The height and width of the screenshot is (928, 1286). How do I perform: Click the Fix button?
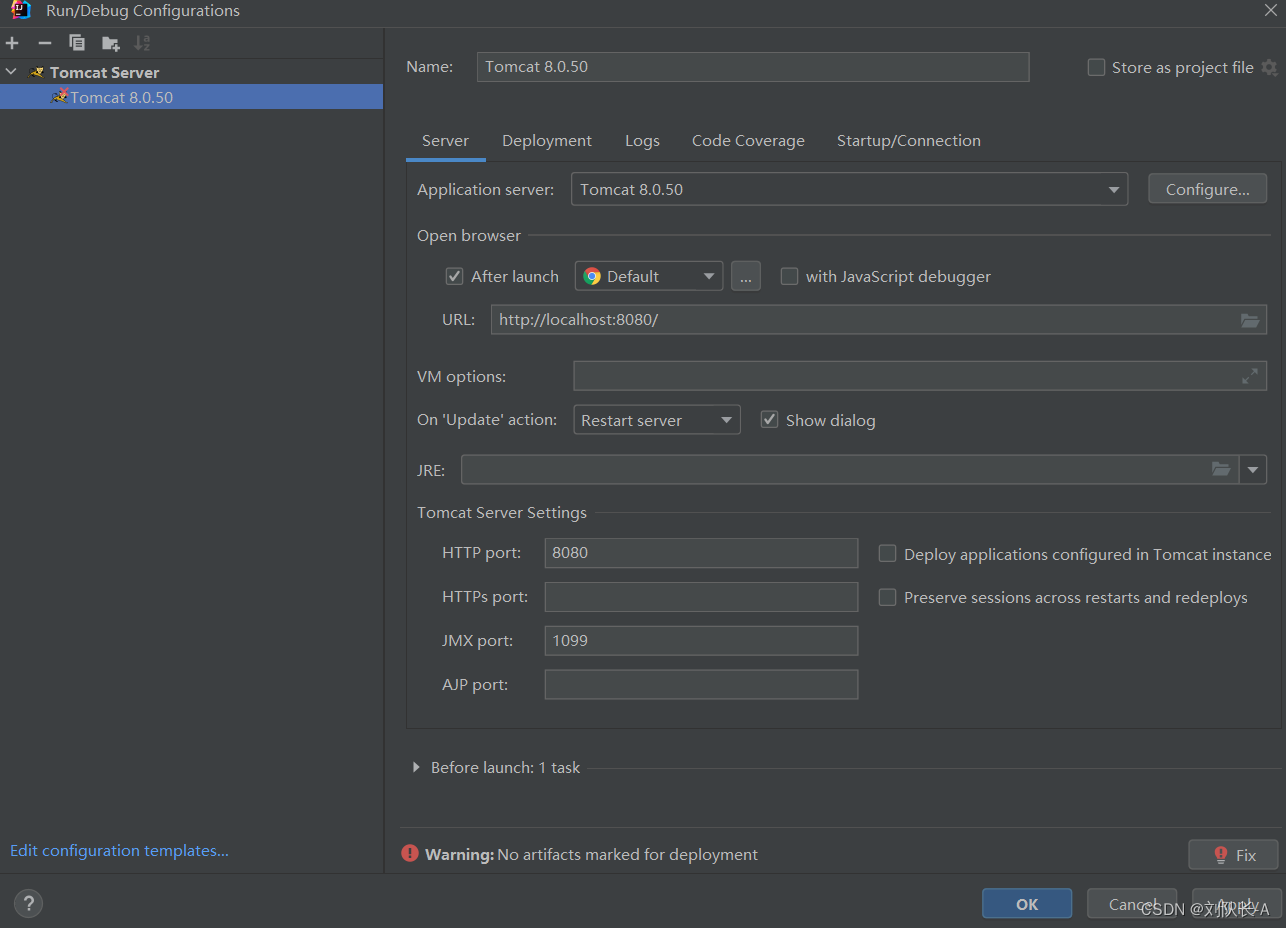(1233, 855)
